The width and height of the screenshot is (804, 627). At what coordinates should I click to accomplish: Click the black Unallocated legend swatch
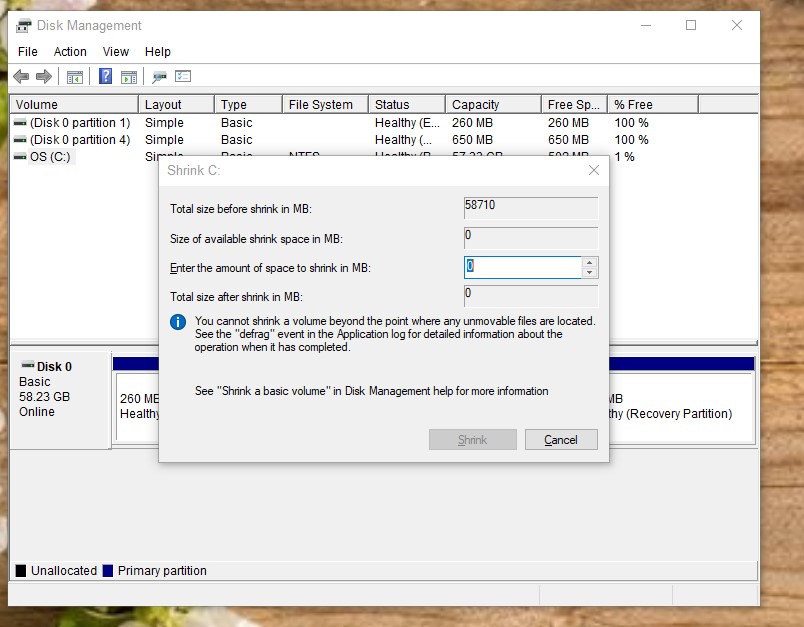coord(21,571)
